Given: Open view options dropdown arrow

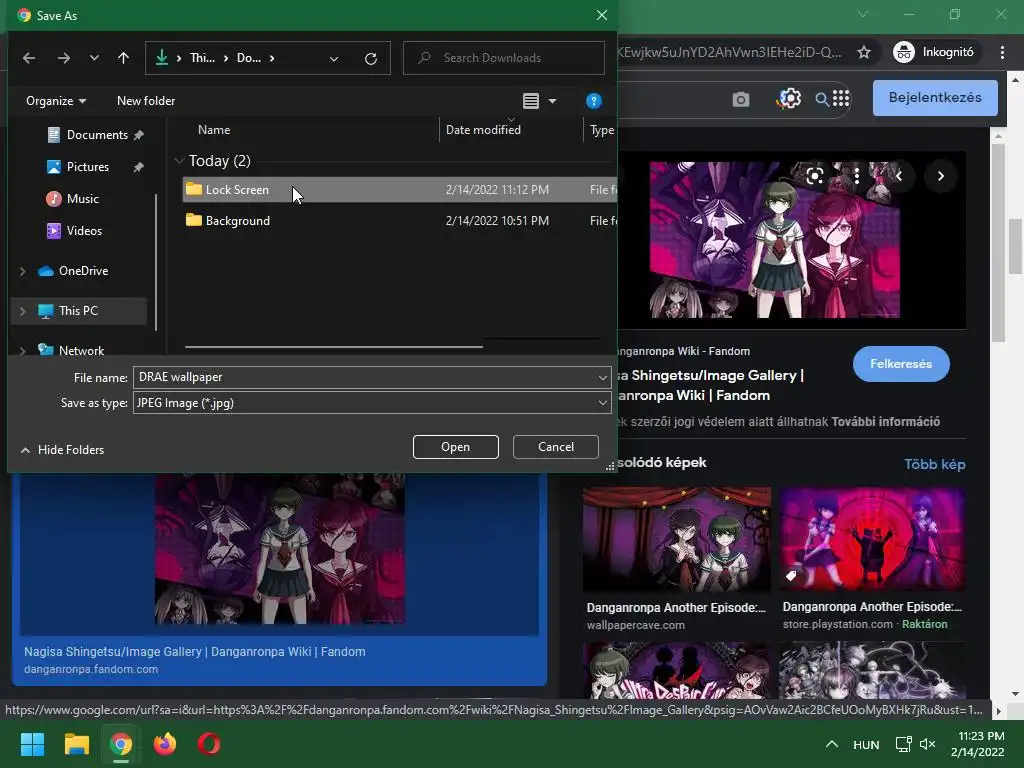Looking at the screenshot, I should pyautogui.click(x=552, y=101).
